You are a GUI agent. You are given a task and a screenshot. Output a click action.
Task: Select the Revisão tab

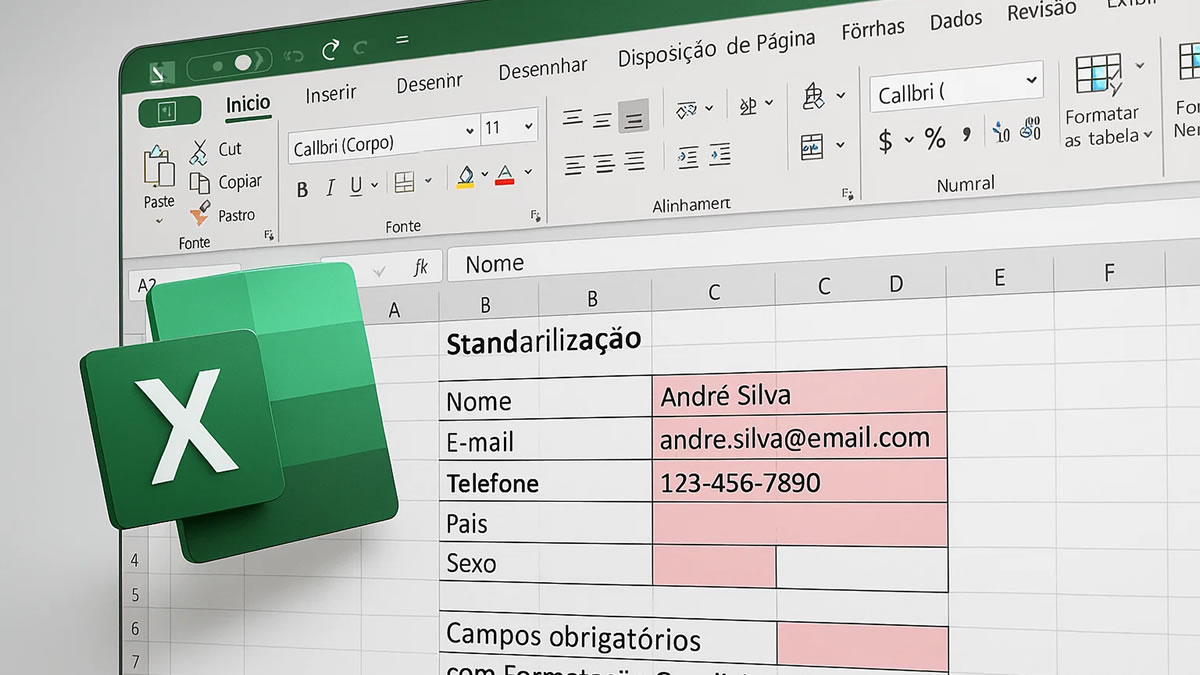tap(1040, 12)
